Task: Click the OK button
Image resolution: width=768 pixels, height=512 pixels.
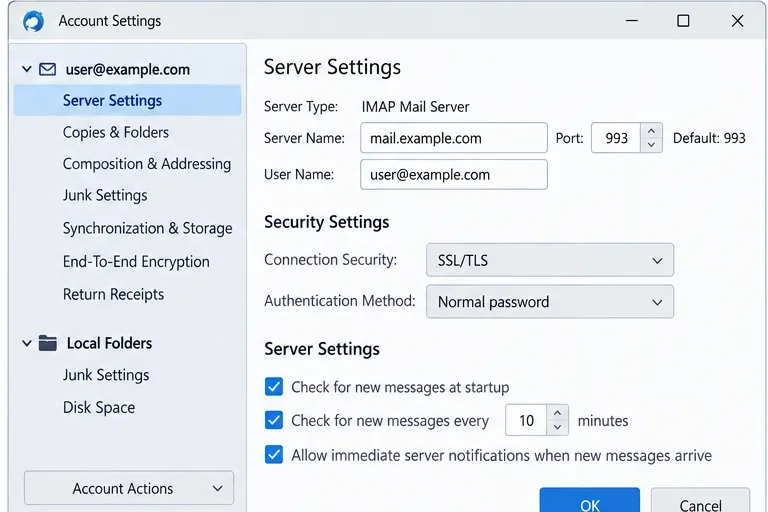Action: [590, 501]
